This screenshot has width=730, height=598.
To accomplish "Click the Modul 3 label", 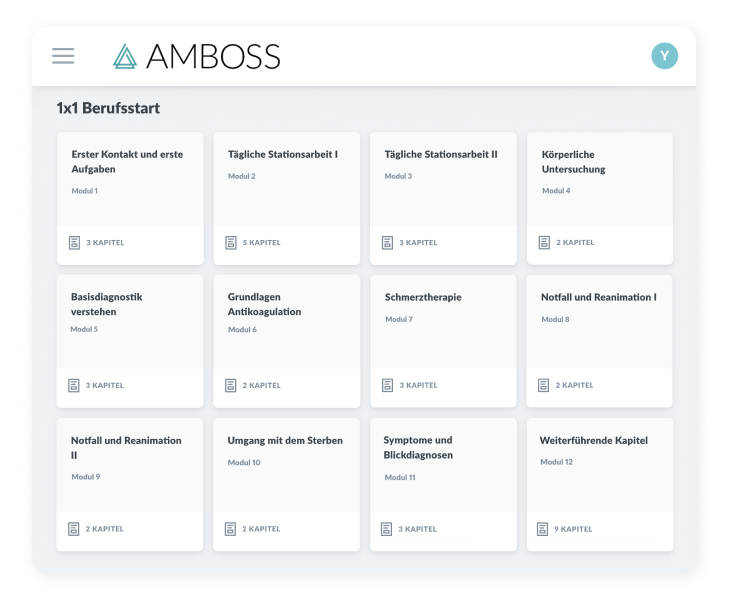I will pos(398,176).
